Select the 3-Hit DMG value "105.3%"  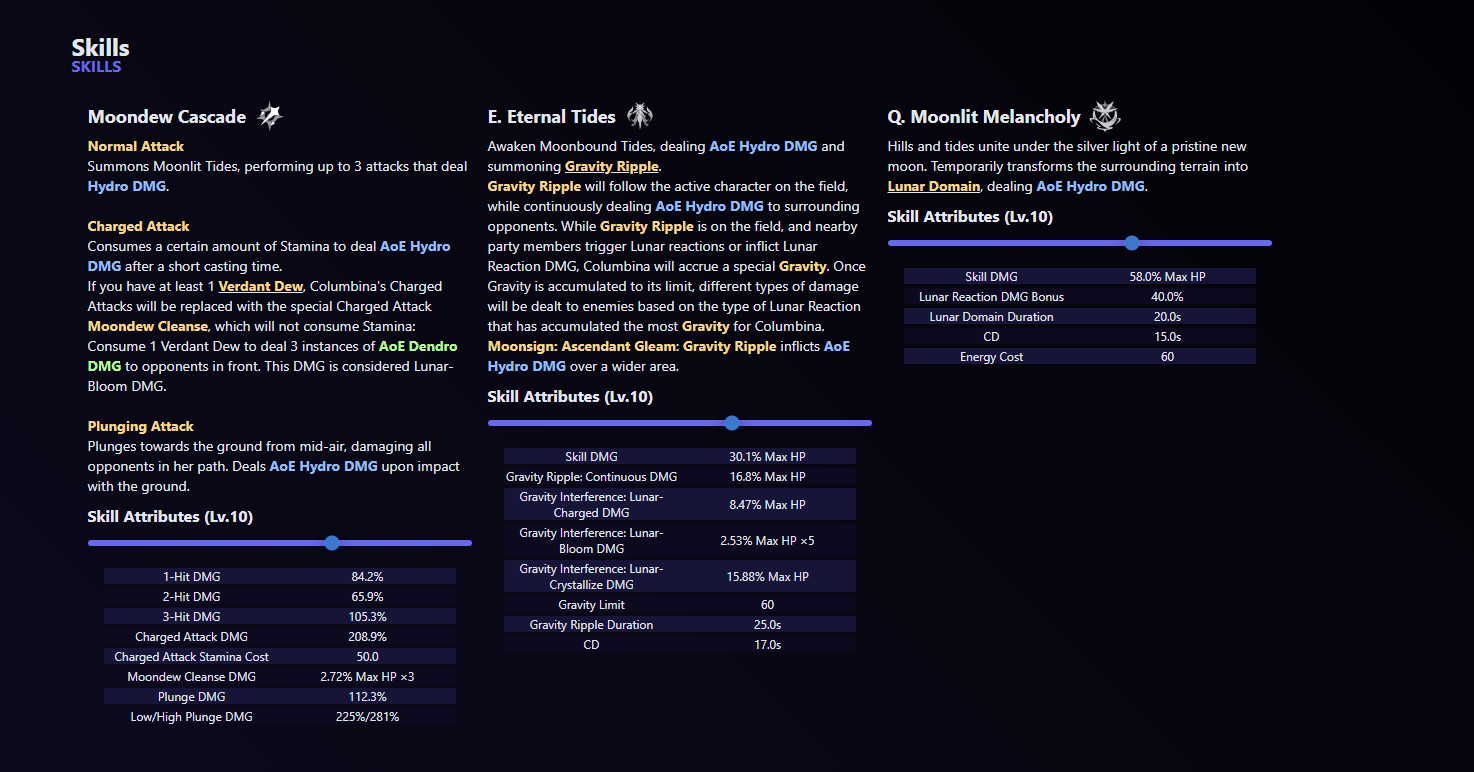pyautogui.click(x=368, y=617)
